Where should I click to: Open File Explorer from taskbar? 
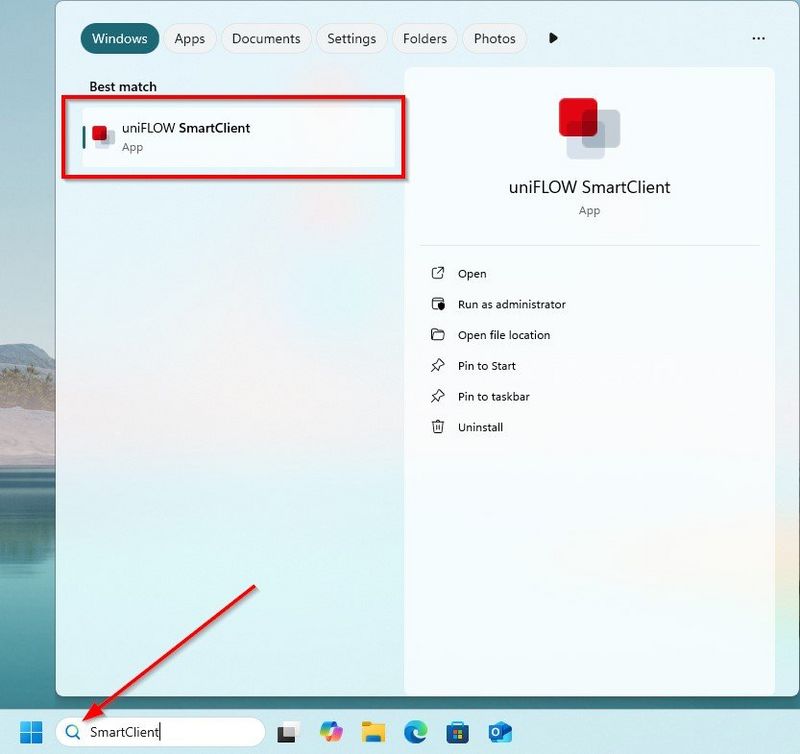pyautogui.click(x=373, y=732)
